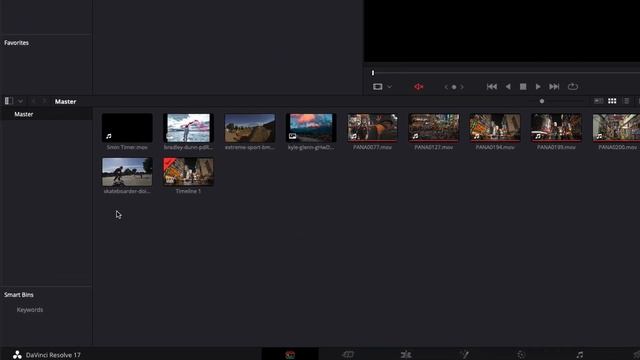Select the PANA0199.mov clip

[x=556, y=128]
